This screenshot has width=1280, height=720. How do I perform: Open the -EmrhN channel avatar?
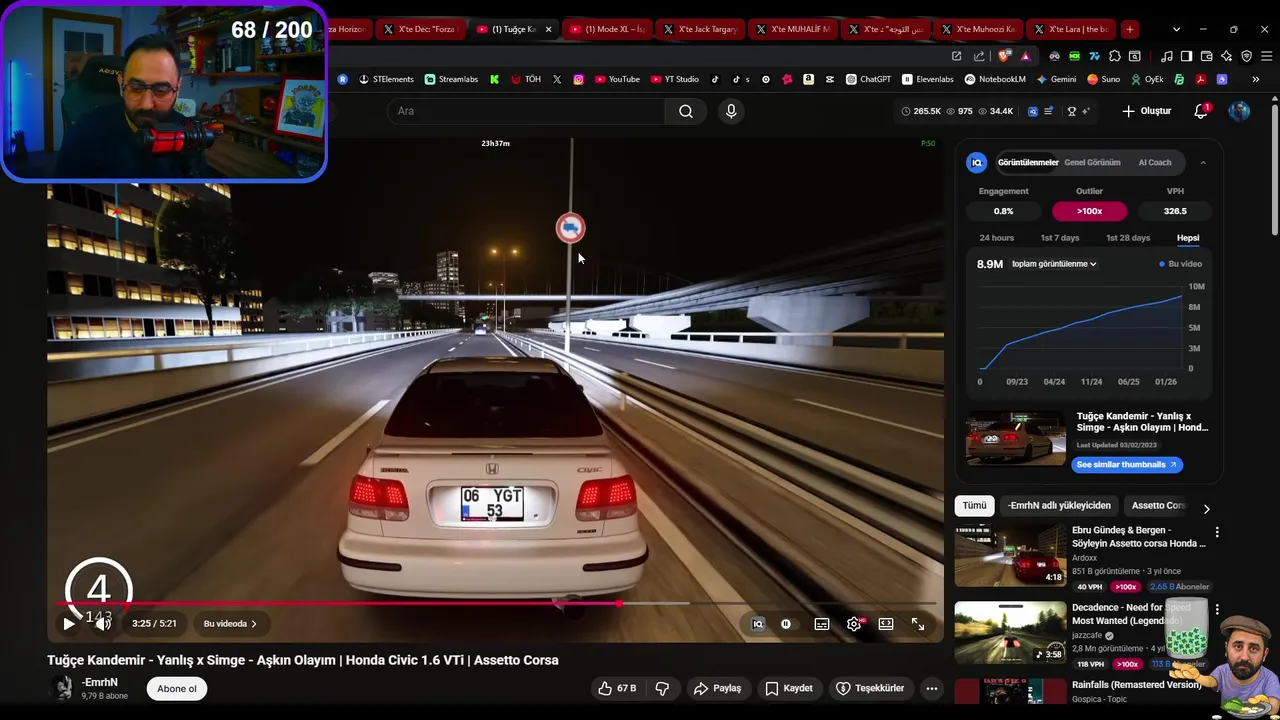coord(63,688)
